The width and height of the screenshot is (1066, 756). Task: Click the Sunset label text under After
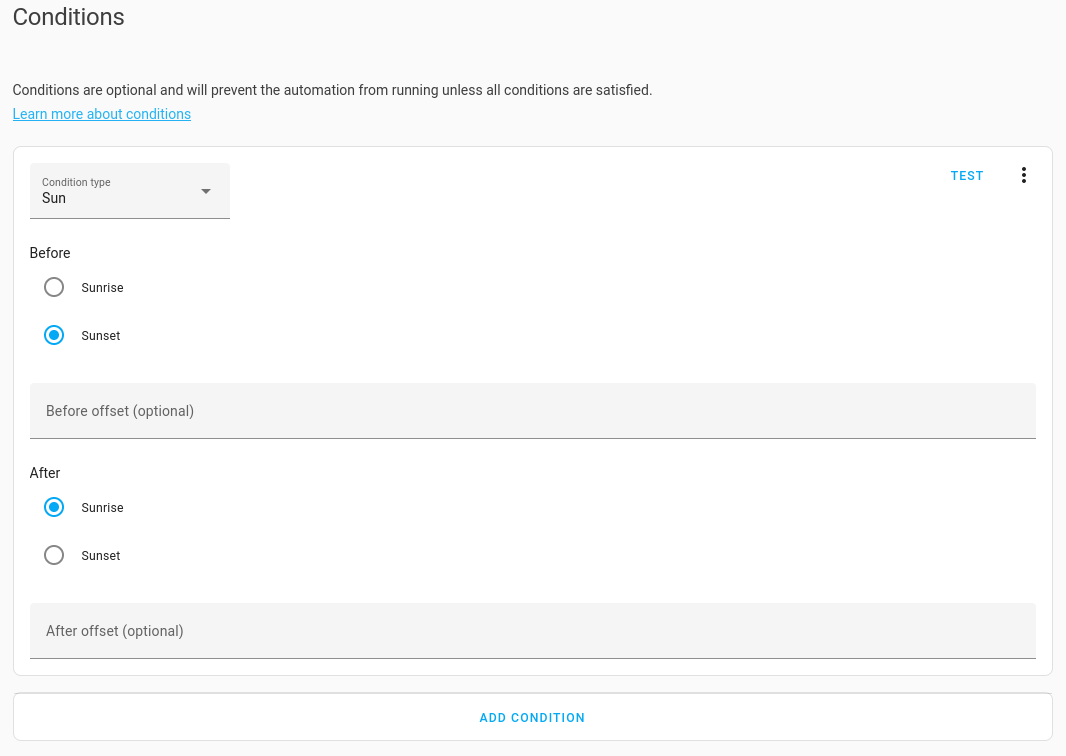[x=101, y=556]
